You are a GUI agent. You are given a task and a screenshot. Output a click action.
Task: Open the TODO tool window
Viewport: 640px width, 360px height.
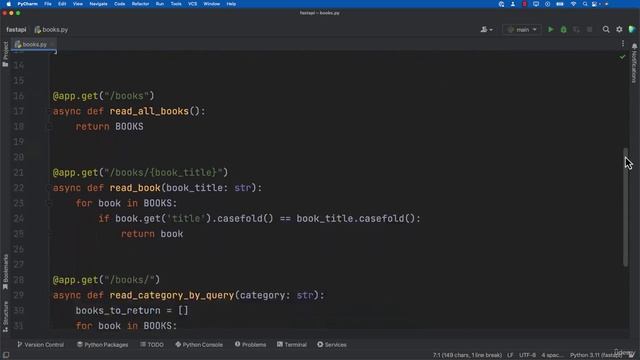click(152, 344)
